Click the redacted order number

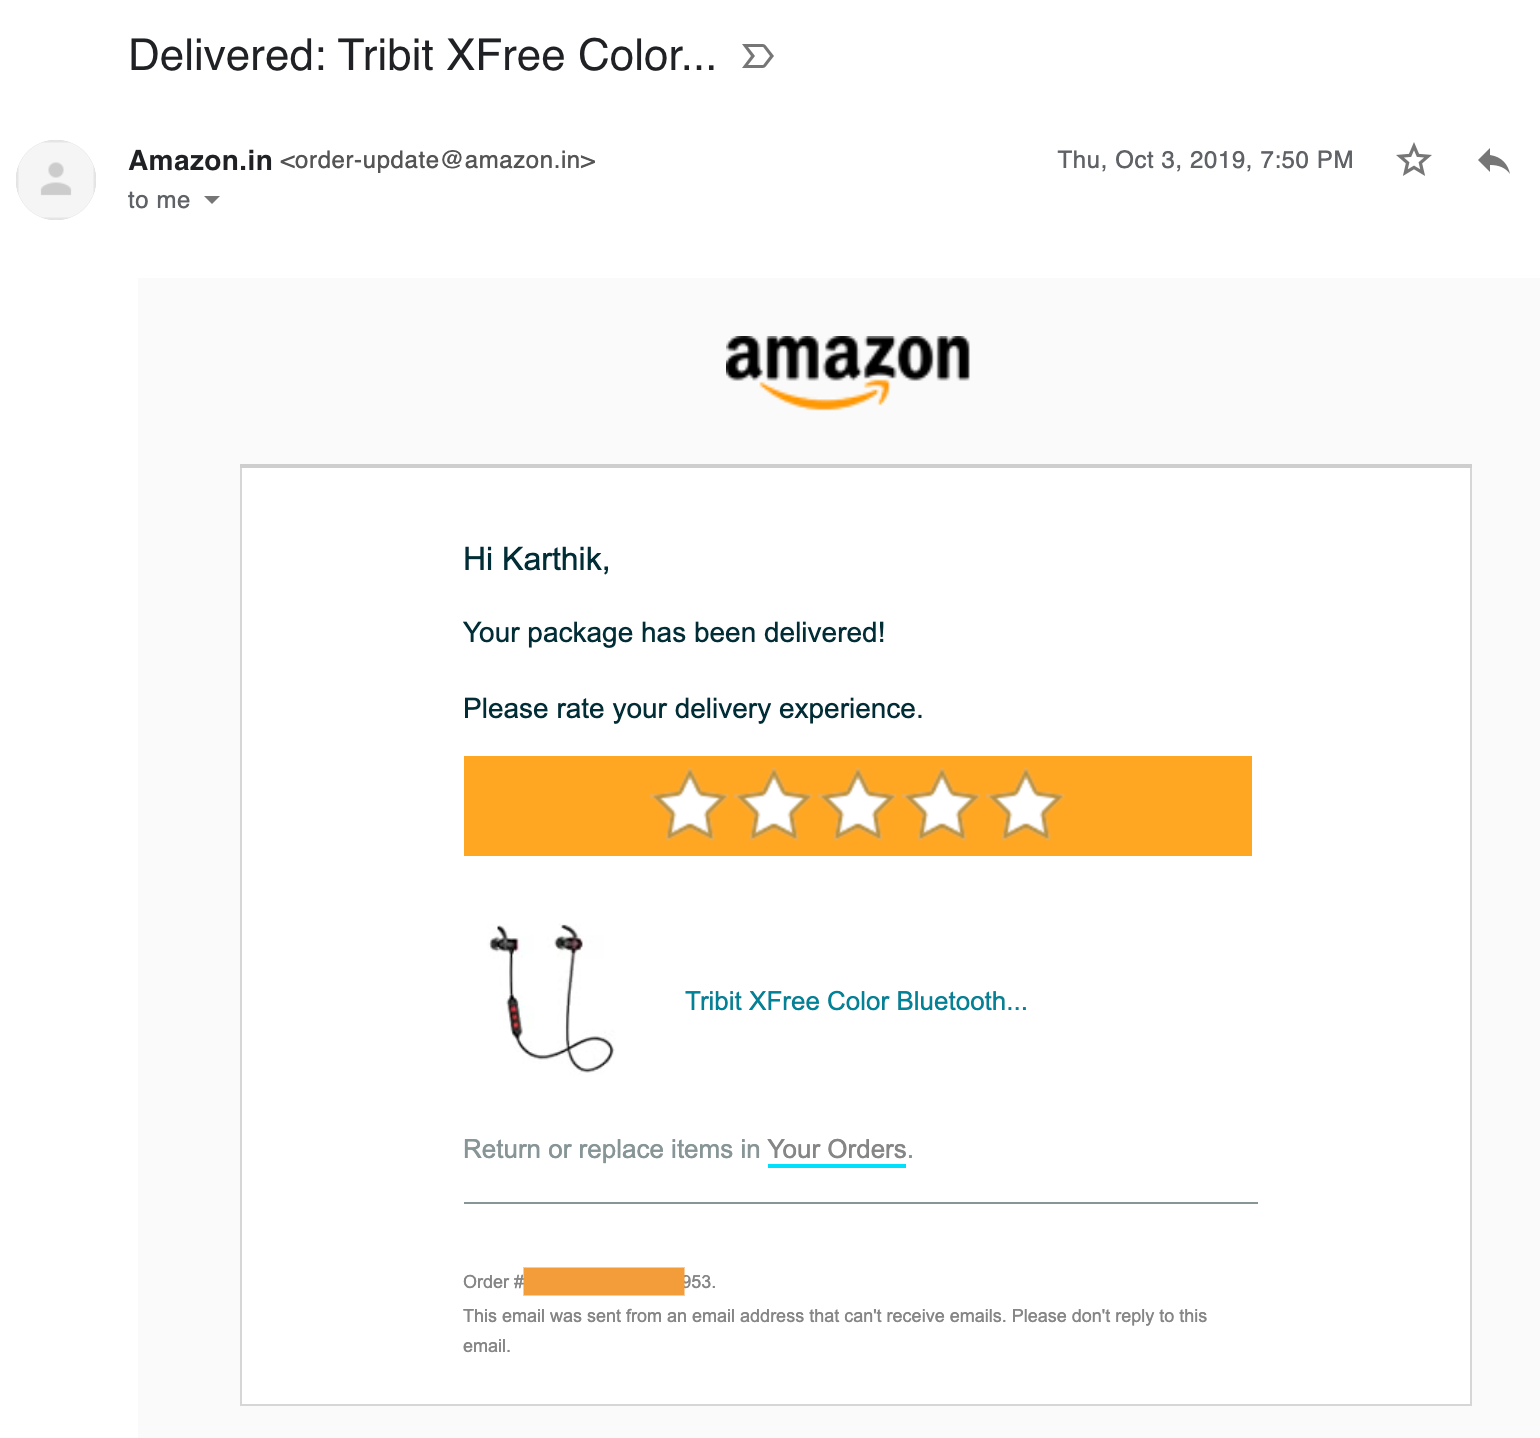604,1281
